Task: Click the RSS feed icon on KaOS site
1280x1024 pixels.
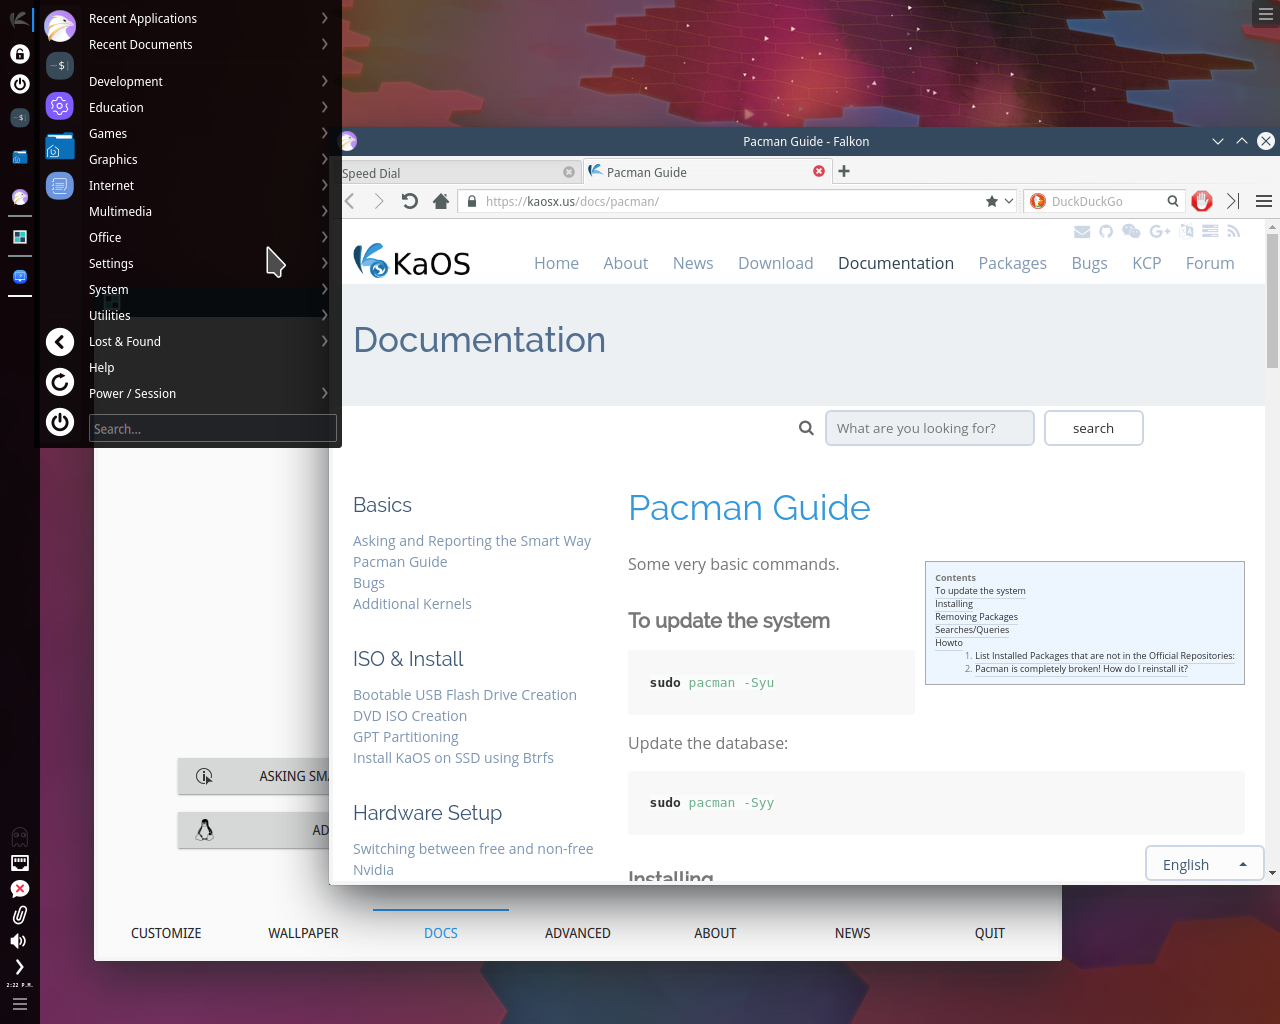Action: tap(1234, 231)
